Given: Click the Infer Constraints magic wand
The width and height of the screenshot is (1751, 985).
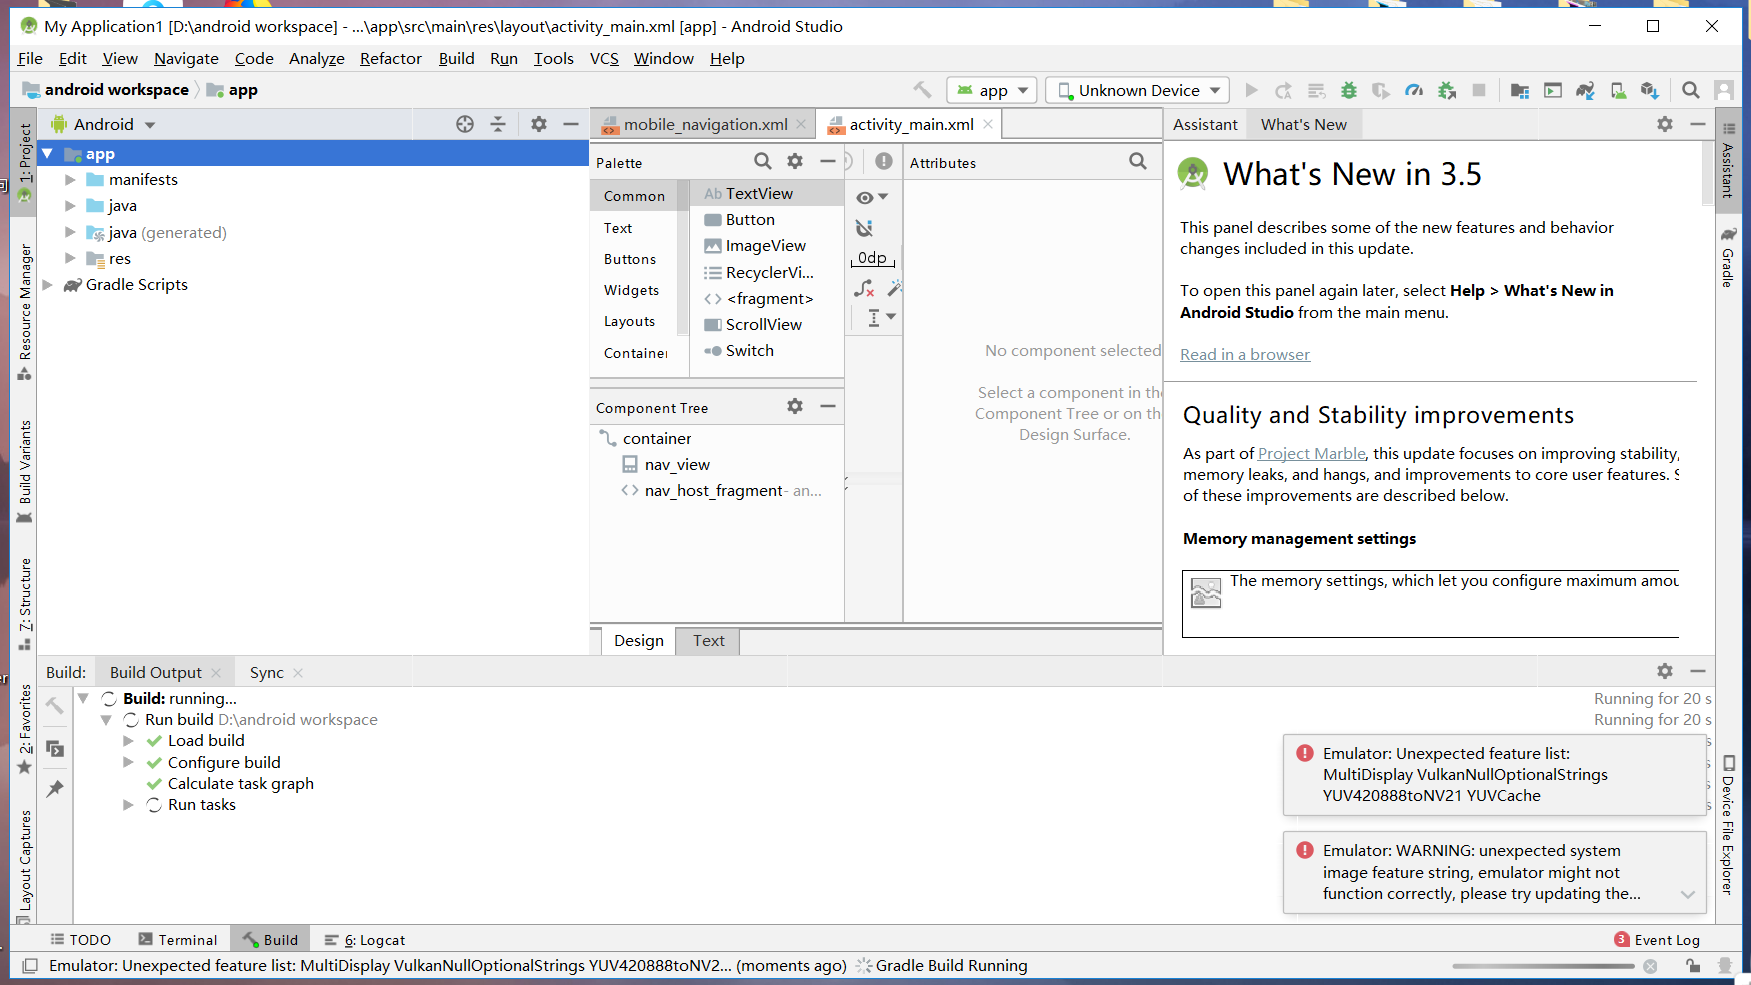Looking at the screenshot, I should click(894, 287).
